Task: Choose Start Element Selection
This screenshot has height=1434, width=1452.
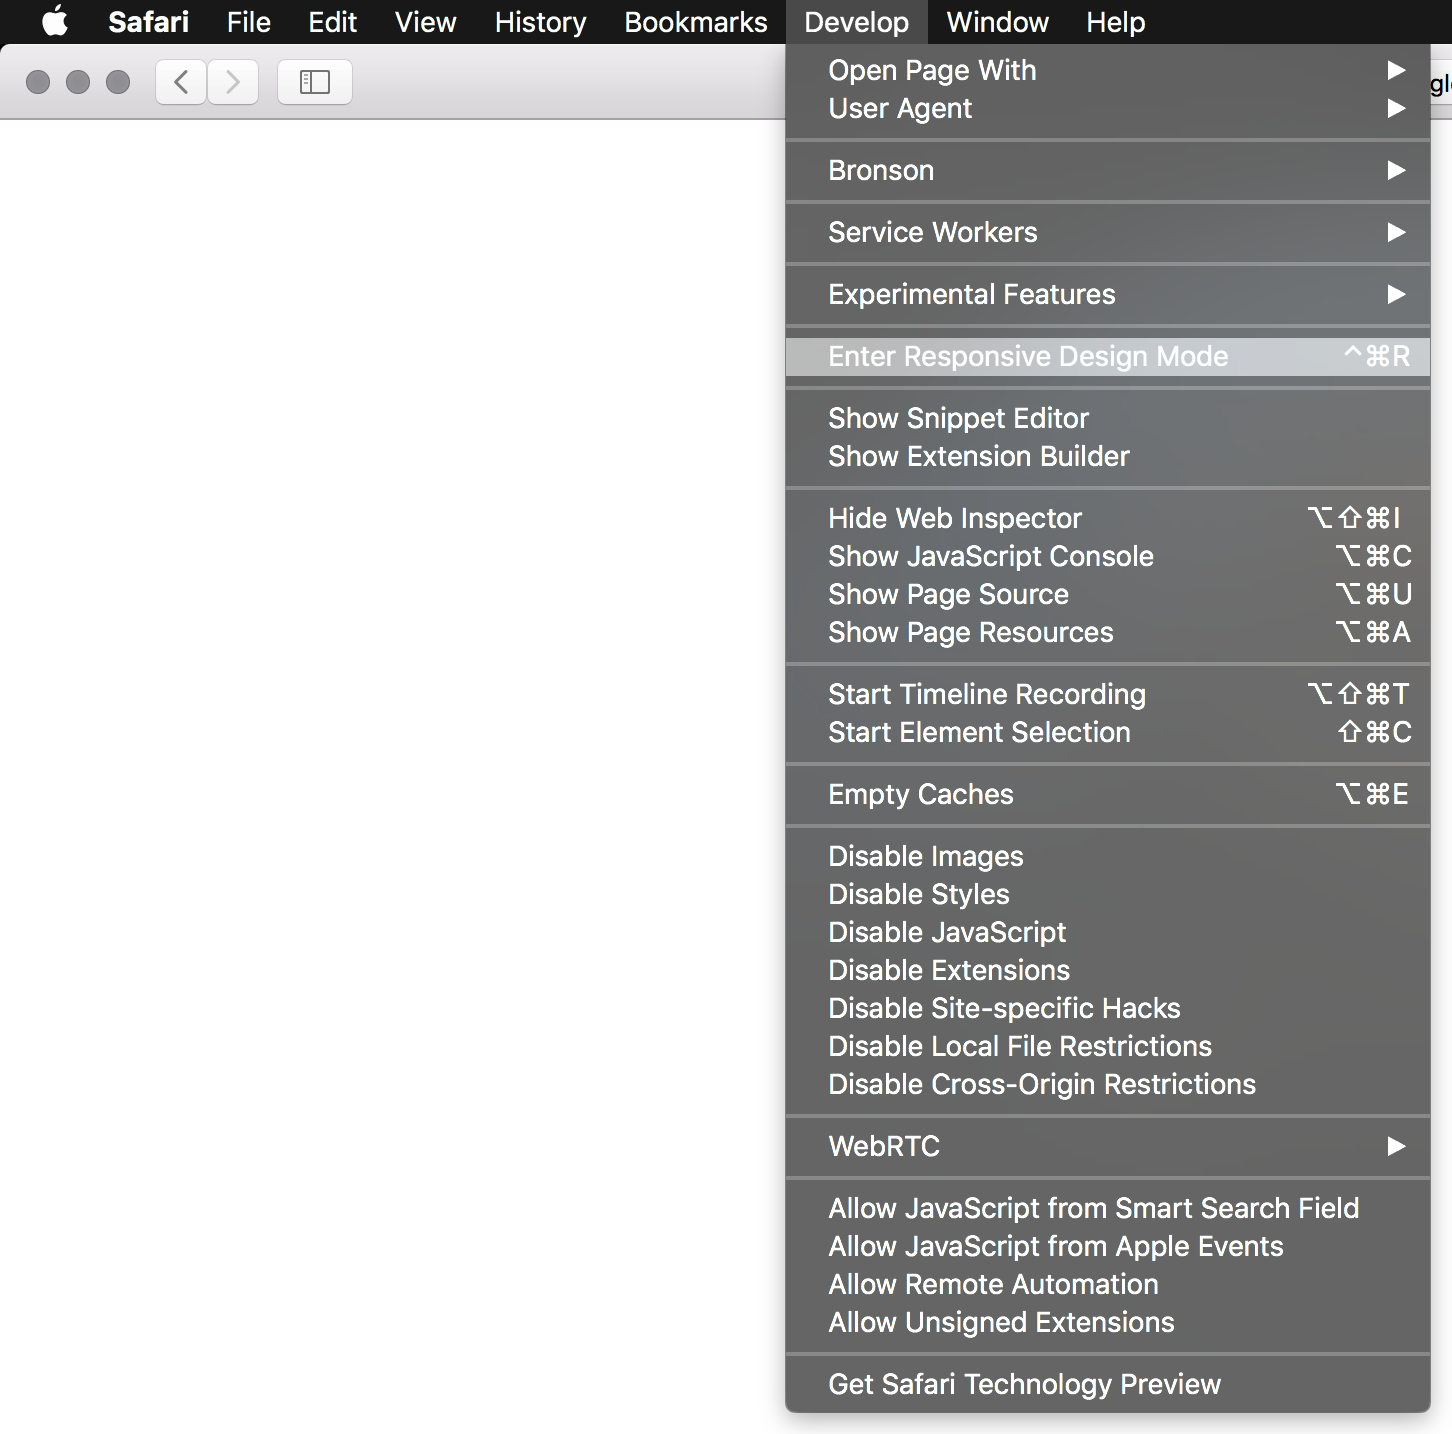Action: pyautogui.click(x=1108, y=732)
